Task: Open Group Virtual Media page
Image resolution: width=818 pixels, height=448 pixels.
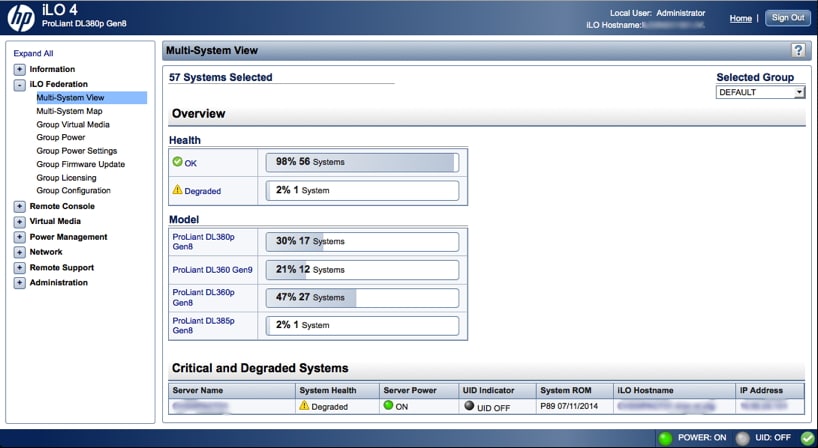Action: 73,125
